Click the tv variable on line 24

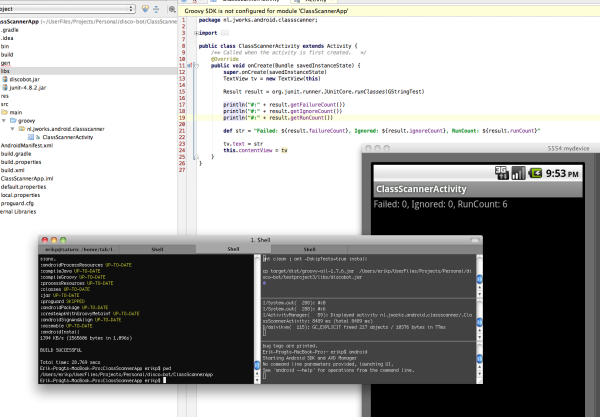coord(284,150)
